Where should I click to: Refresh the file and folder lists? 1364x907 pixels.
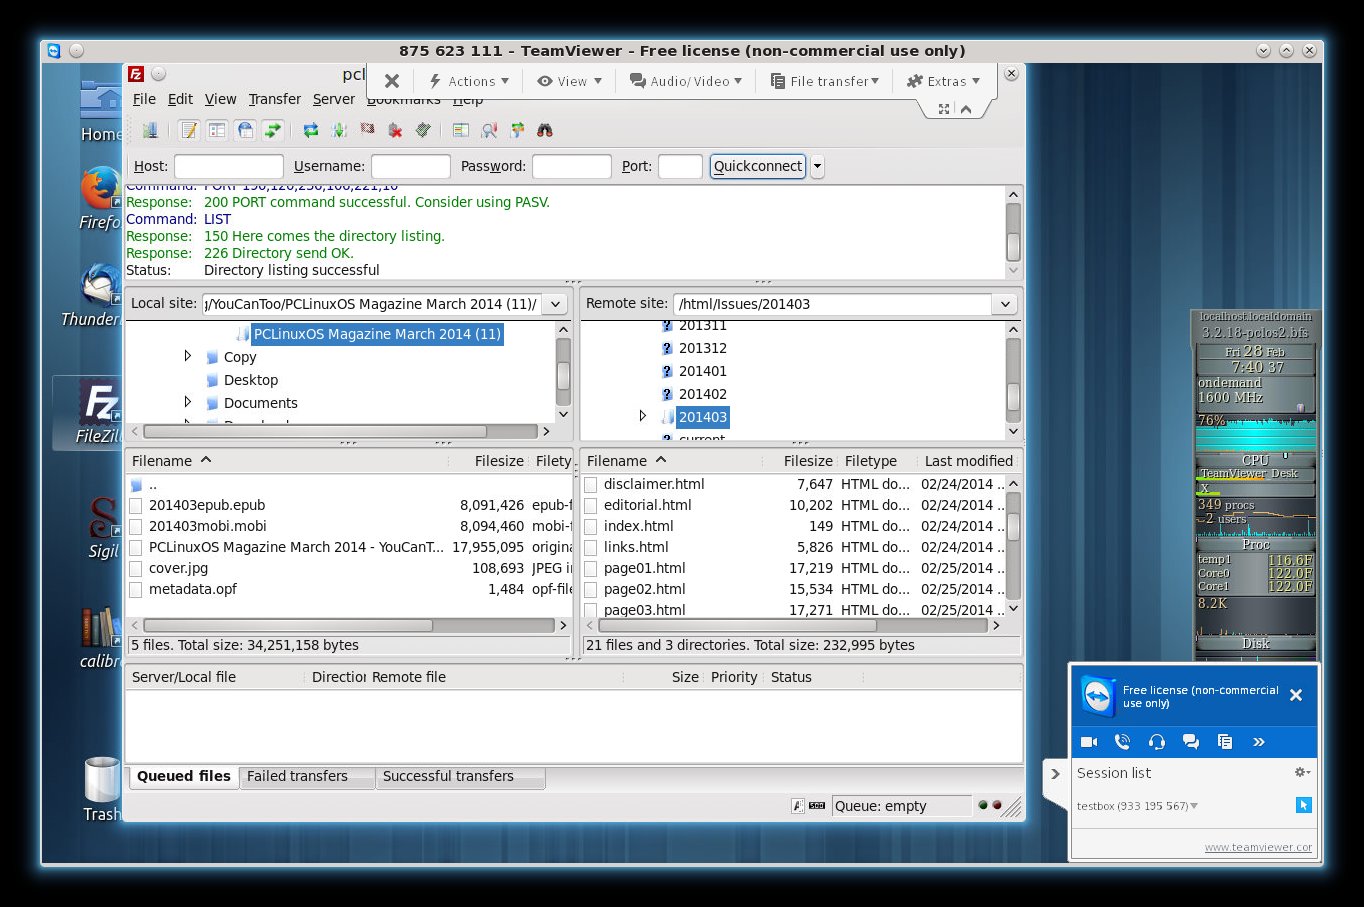pos(311,130)
